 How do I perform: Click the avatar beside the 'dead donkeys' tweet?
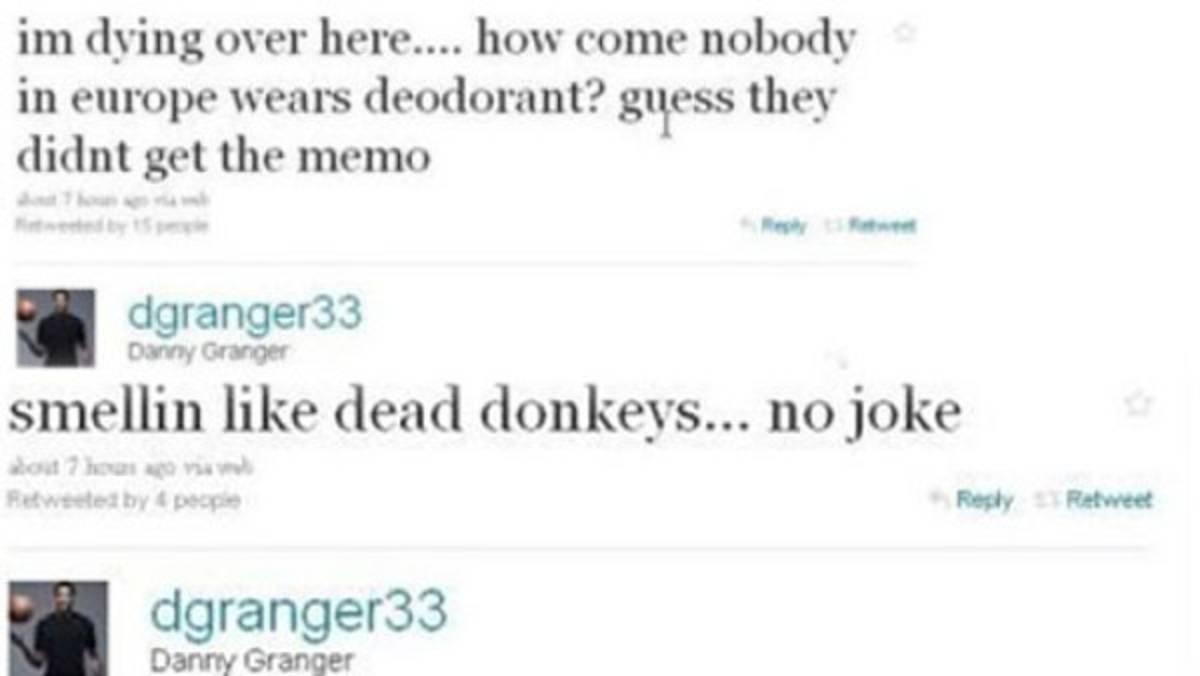click(59, 326)
